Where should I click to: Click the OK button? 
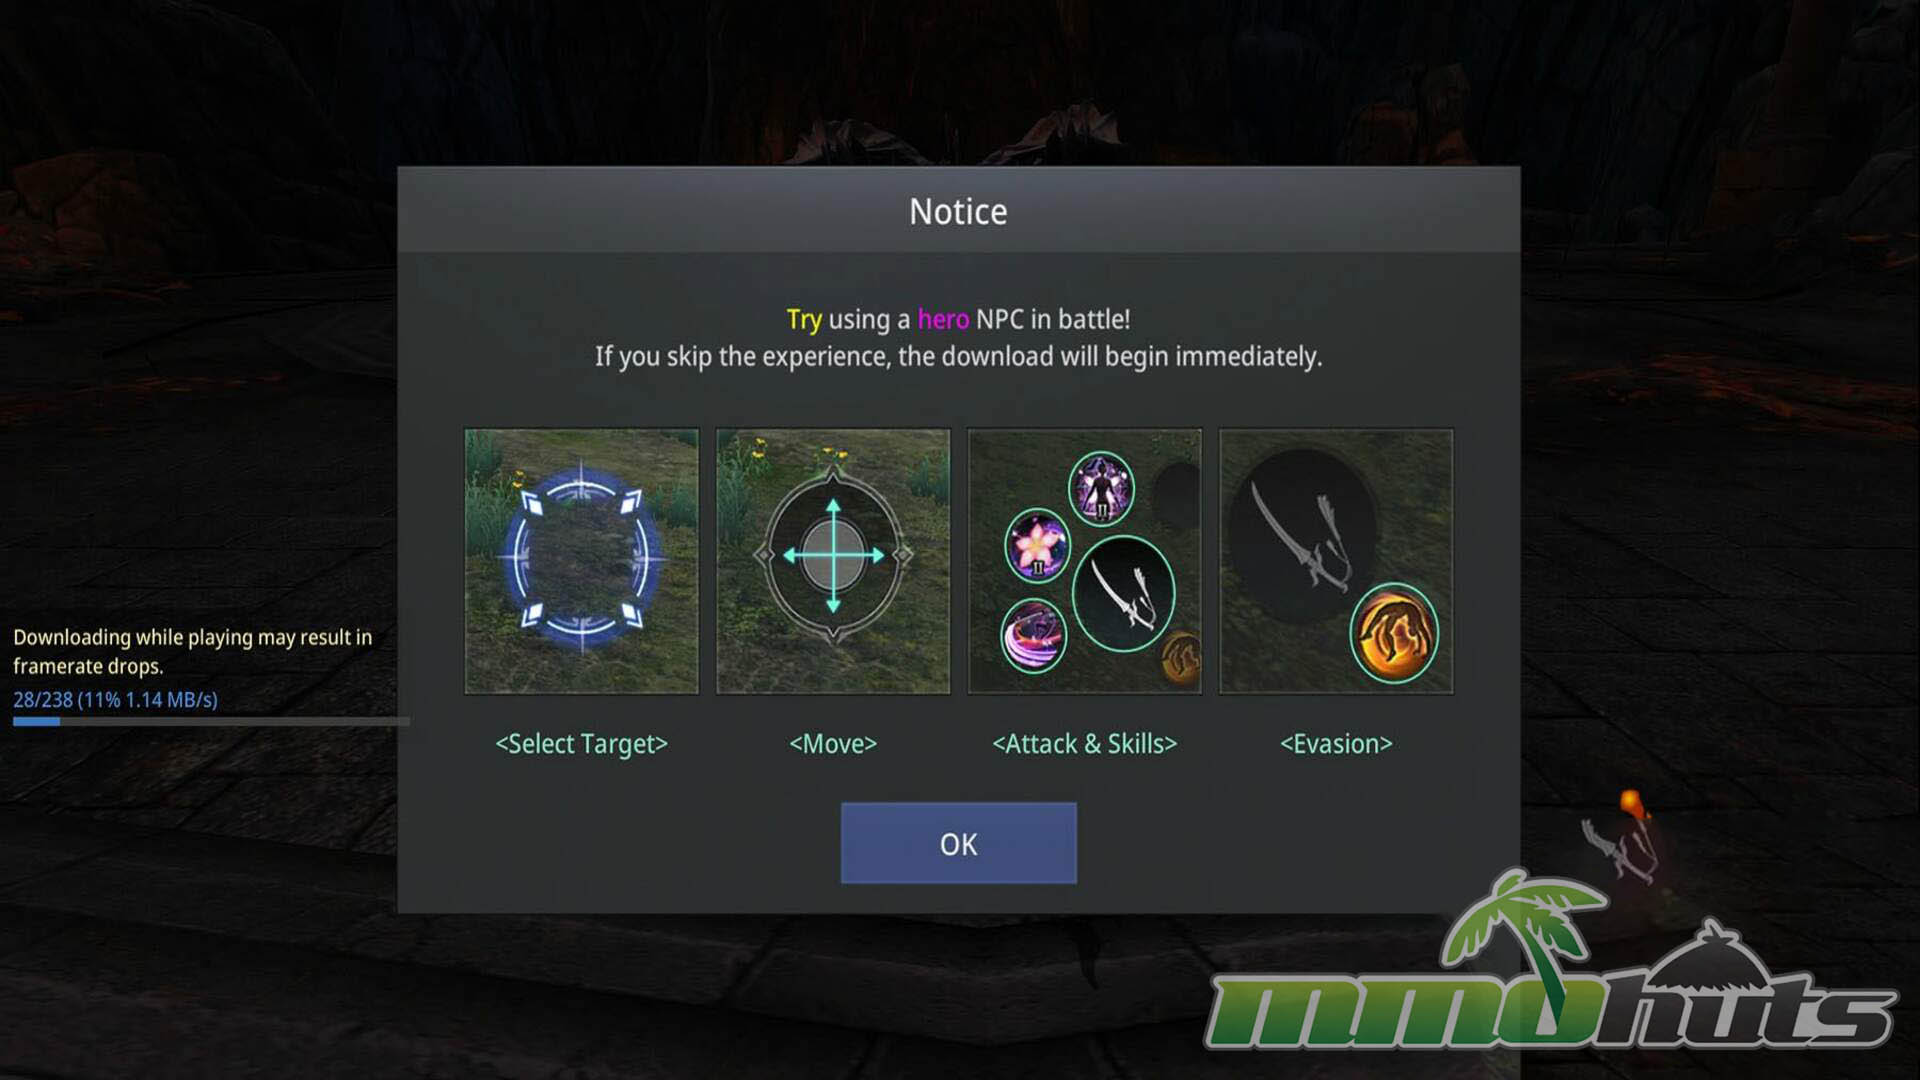click(958, 843)
